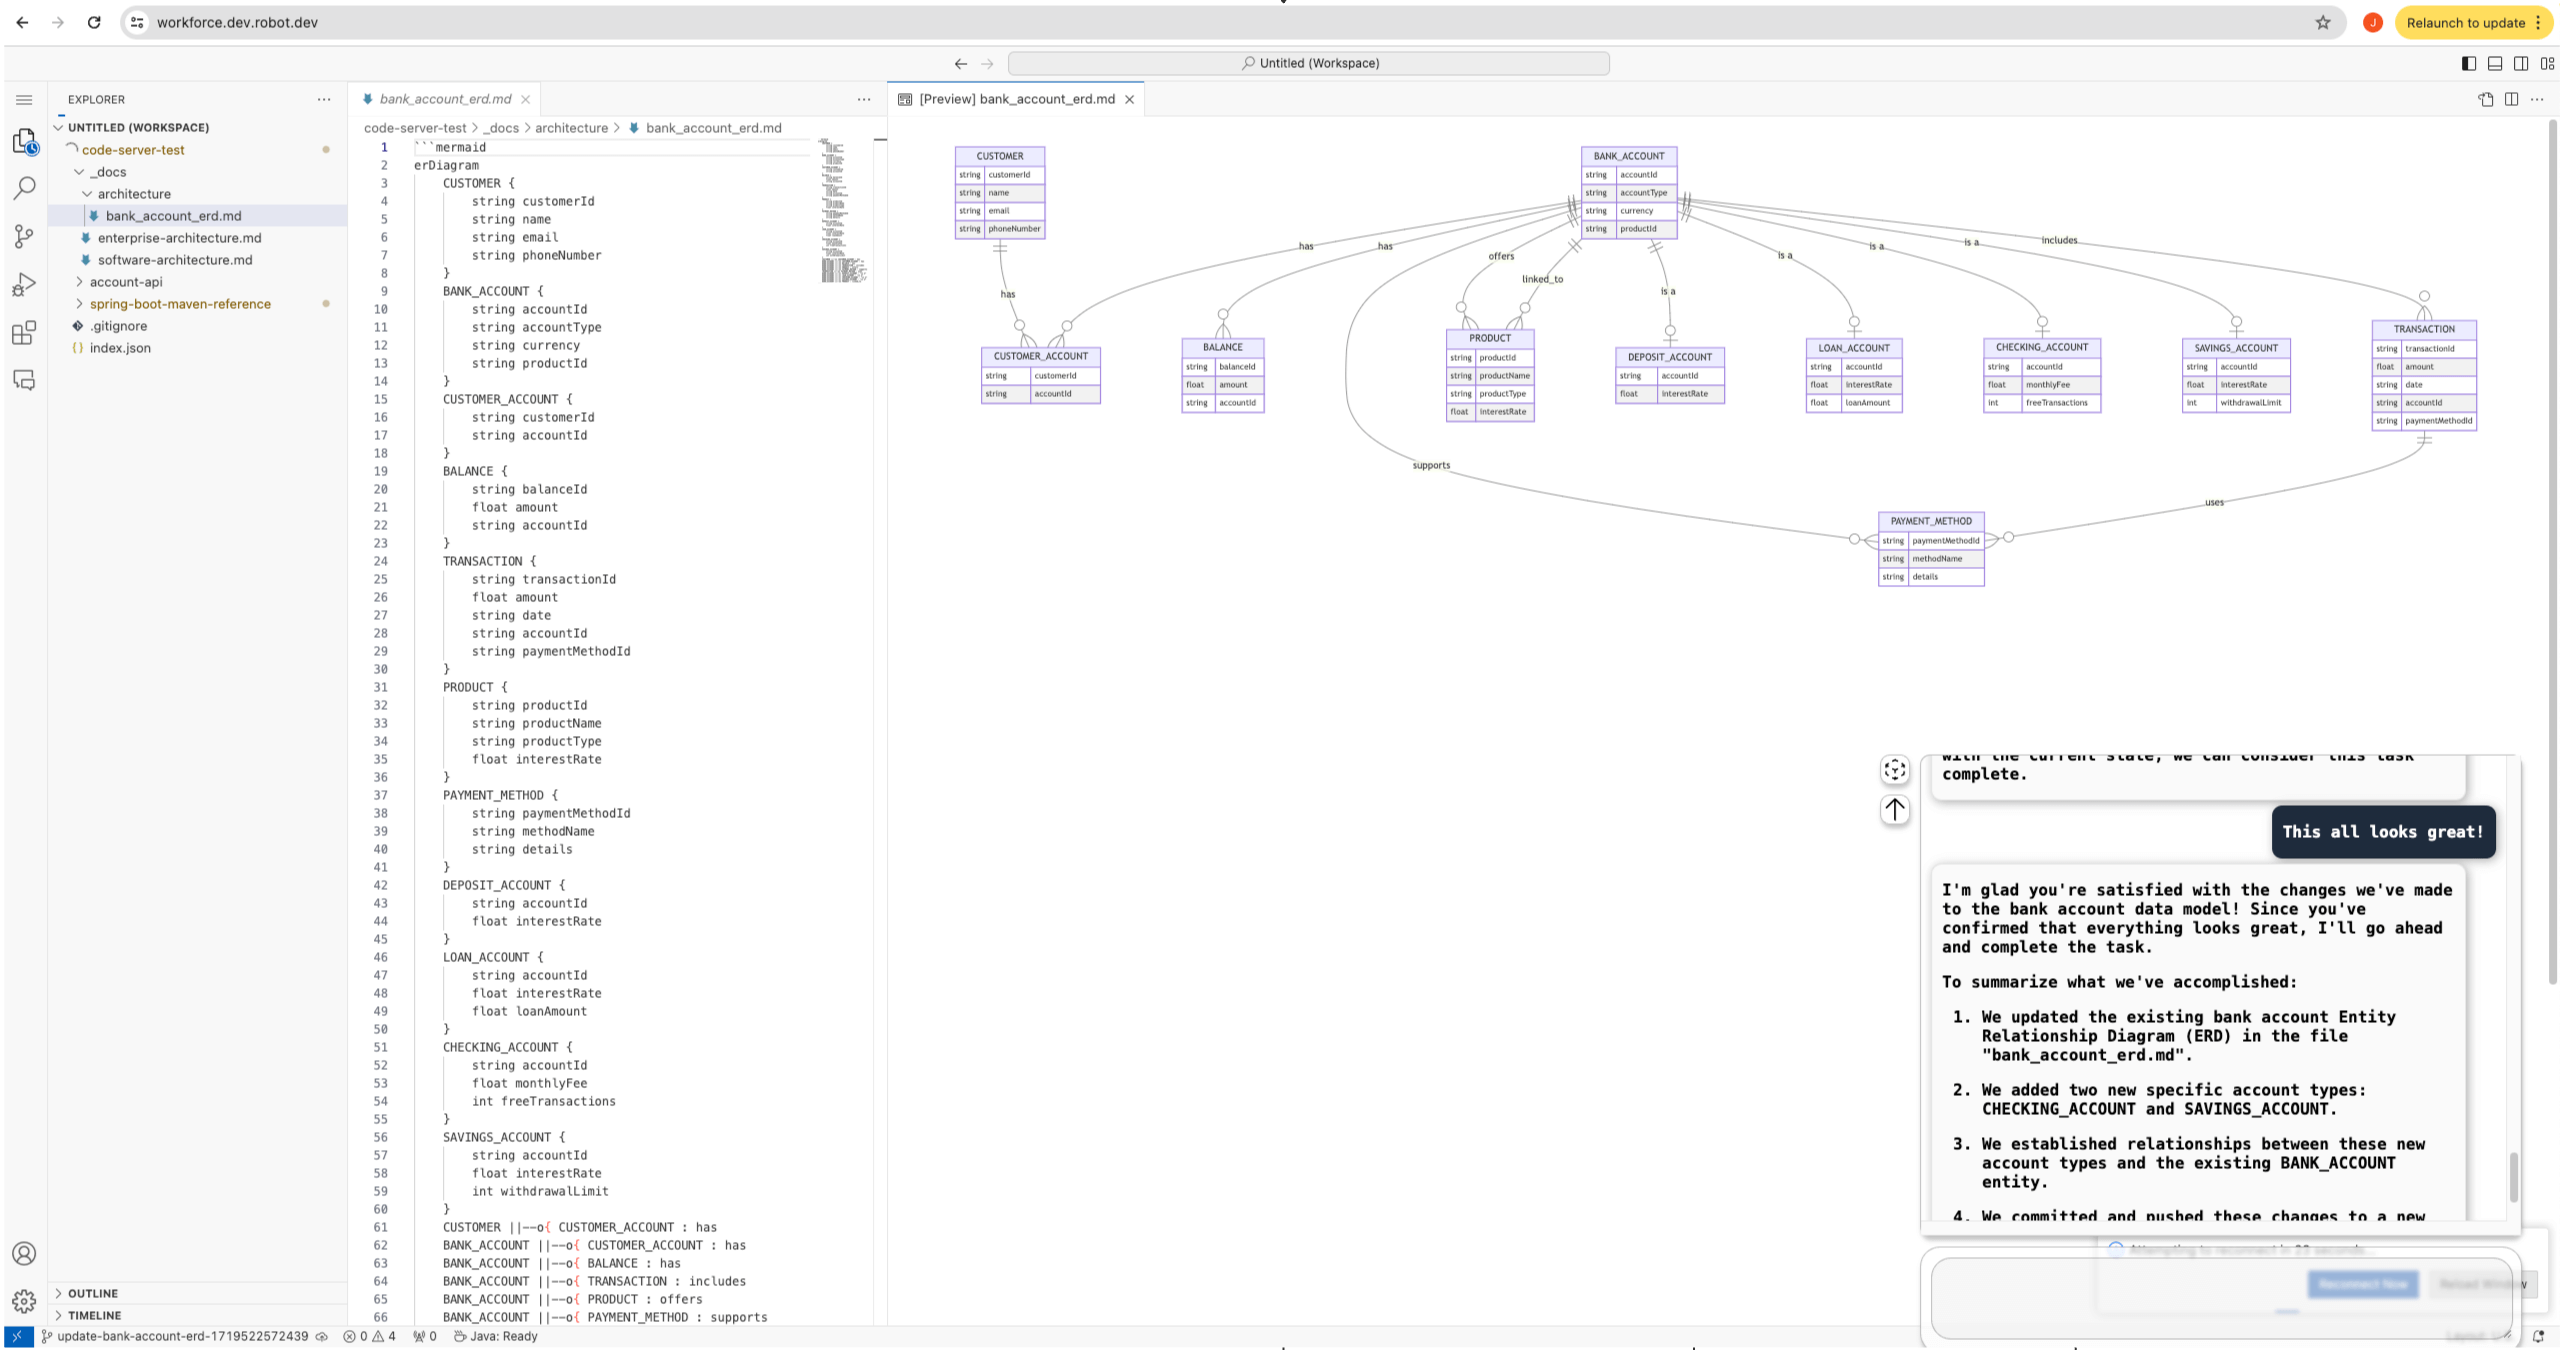Click the branch update-bank-account-erd in the status bar
The height and width of the screenshot is (1350, 2560).
(x=184, y=1336)
